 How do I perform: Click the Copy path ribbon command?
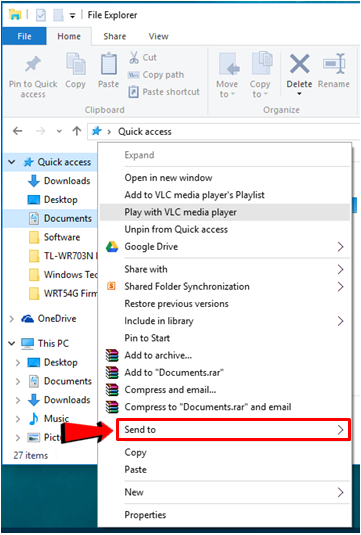coord(156,75)
